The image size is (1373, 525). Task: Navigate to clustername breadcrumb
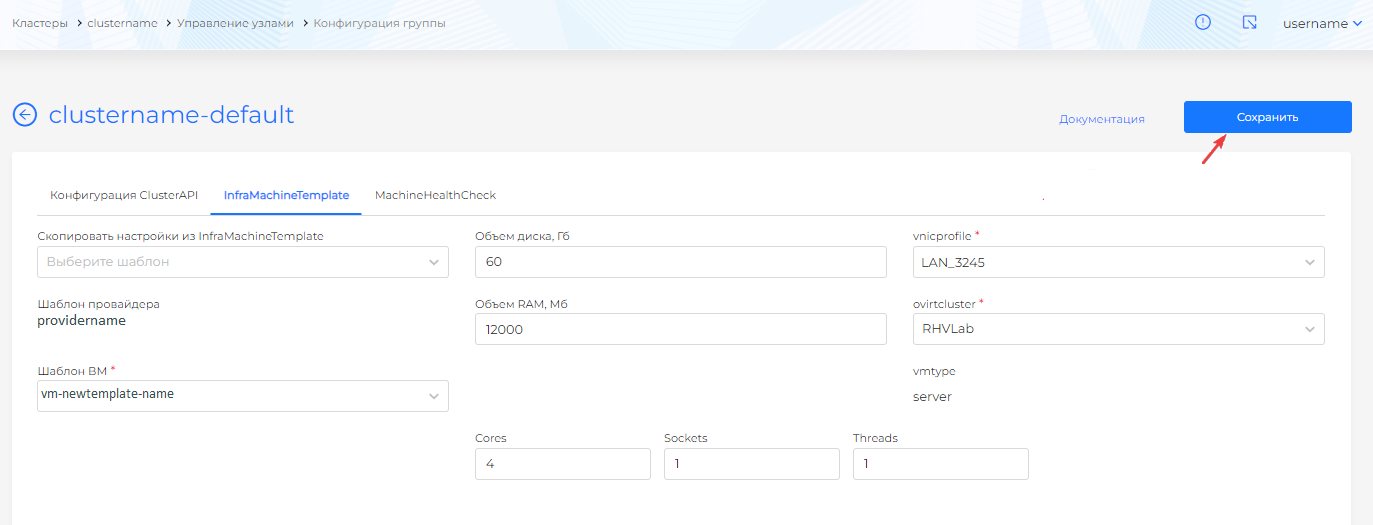[122, 23]
